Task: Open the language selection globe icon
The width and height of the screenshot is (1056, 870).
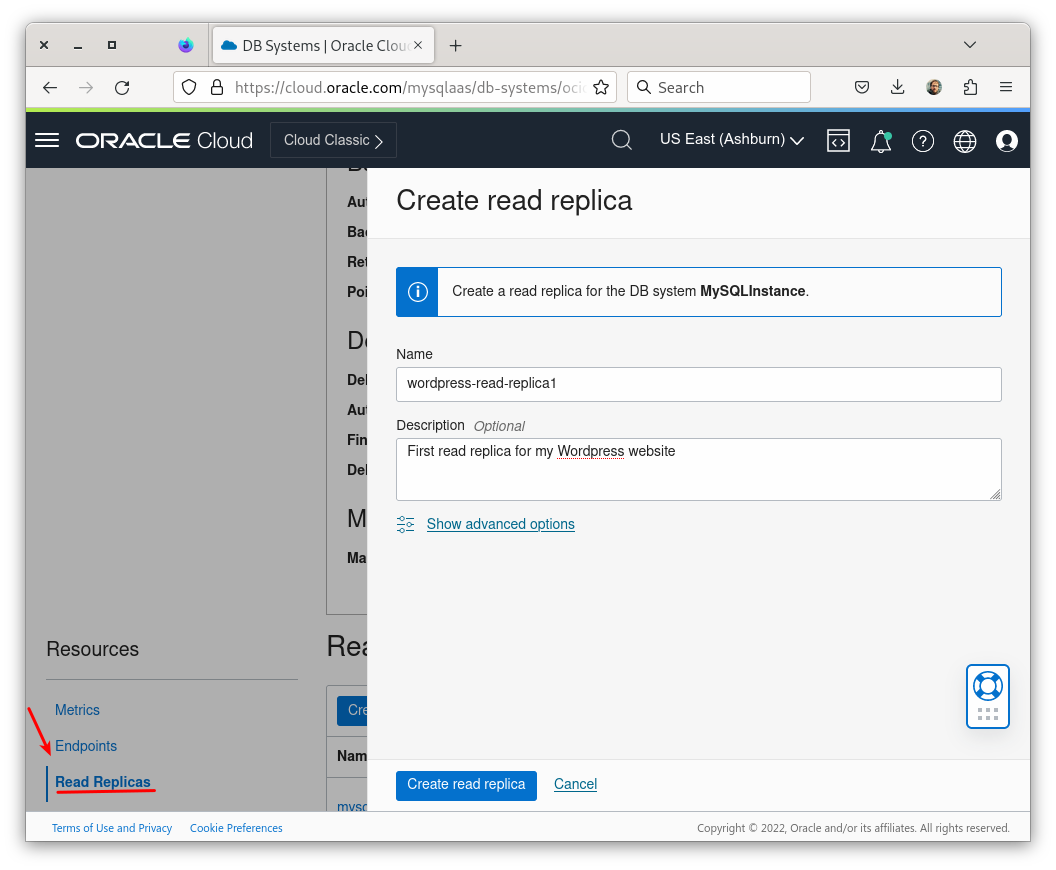Action: [964, 141]
